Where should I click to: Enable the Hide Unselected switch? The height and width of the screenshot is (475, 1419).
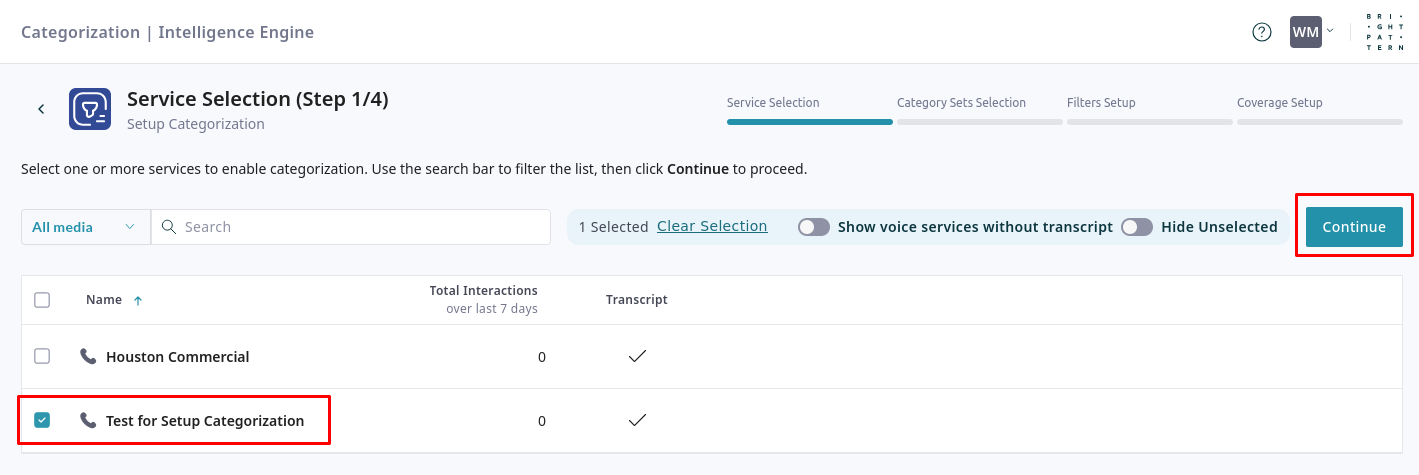(1136, 227)
